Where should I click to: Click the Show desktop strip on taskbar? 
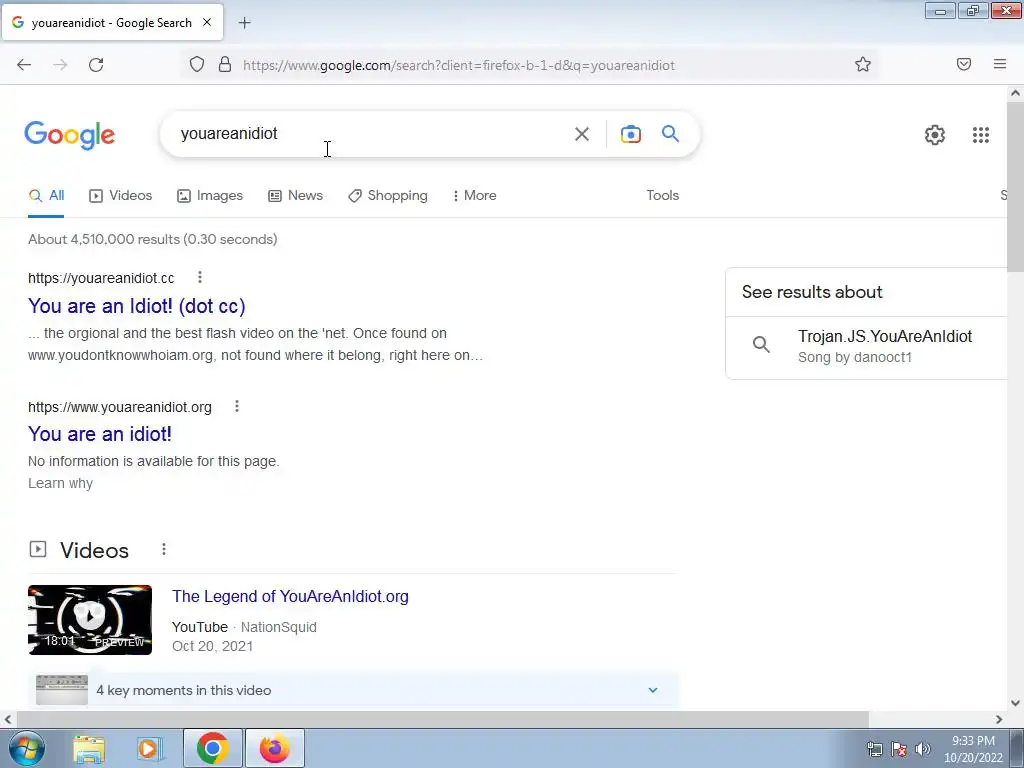click(x=1017, y=748)
